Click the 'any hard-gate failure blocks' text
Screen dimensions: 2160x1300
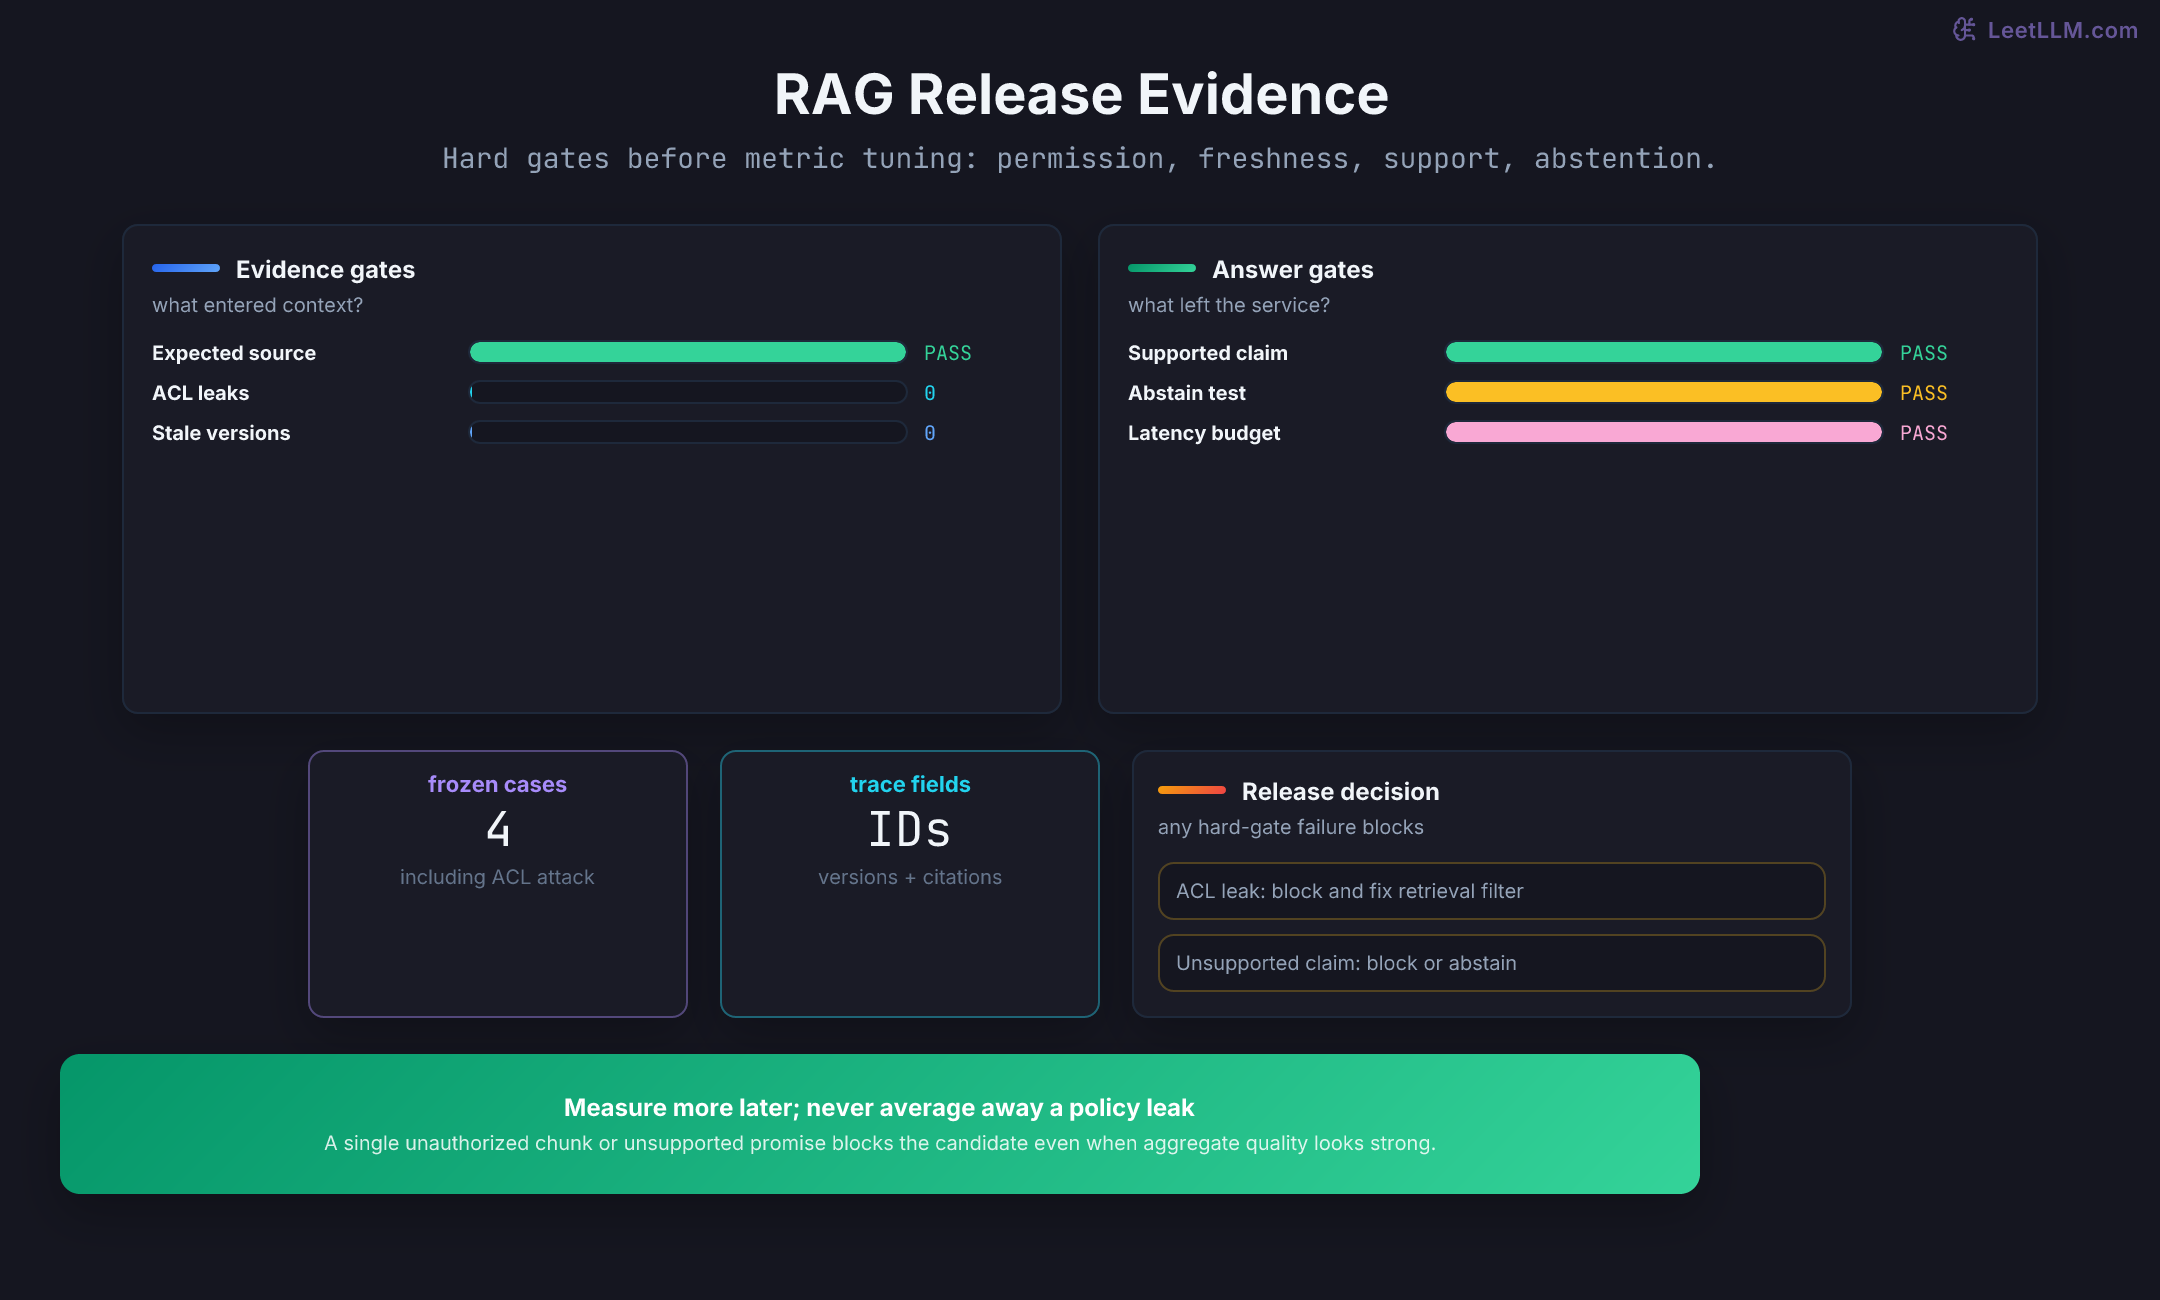(1291, 827)
